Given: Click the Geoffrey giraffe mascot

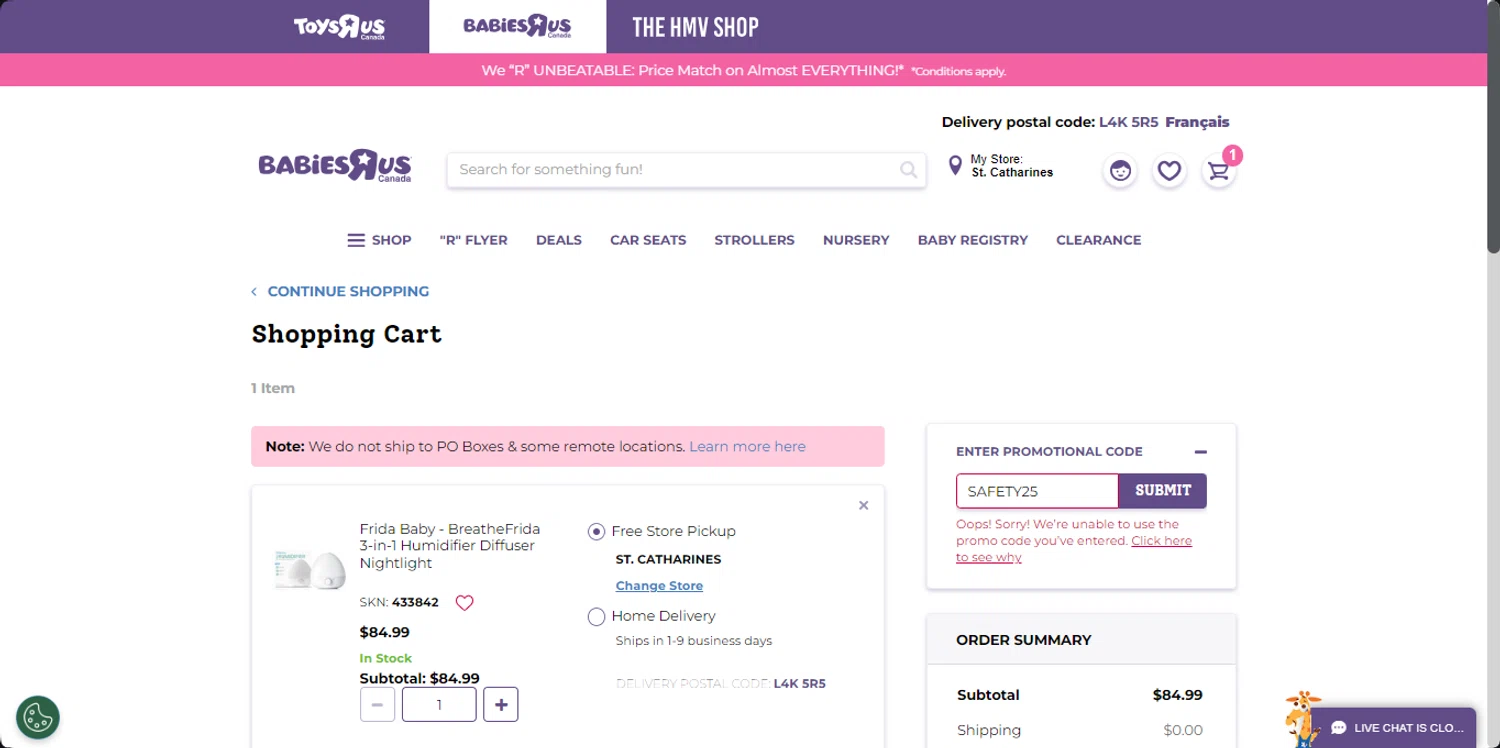Looking at the screenshot, I should click(1301, 718).
